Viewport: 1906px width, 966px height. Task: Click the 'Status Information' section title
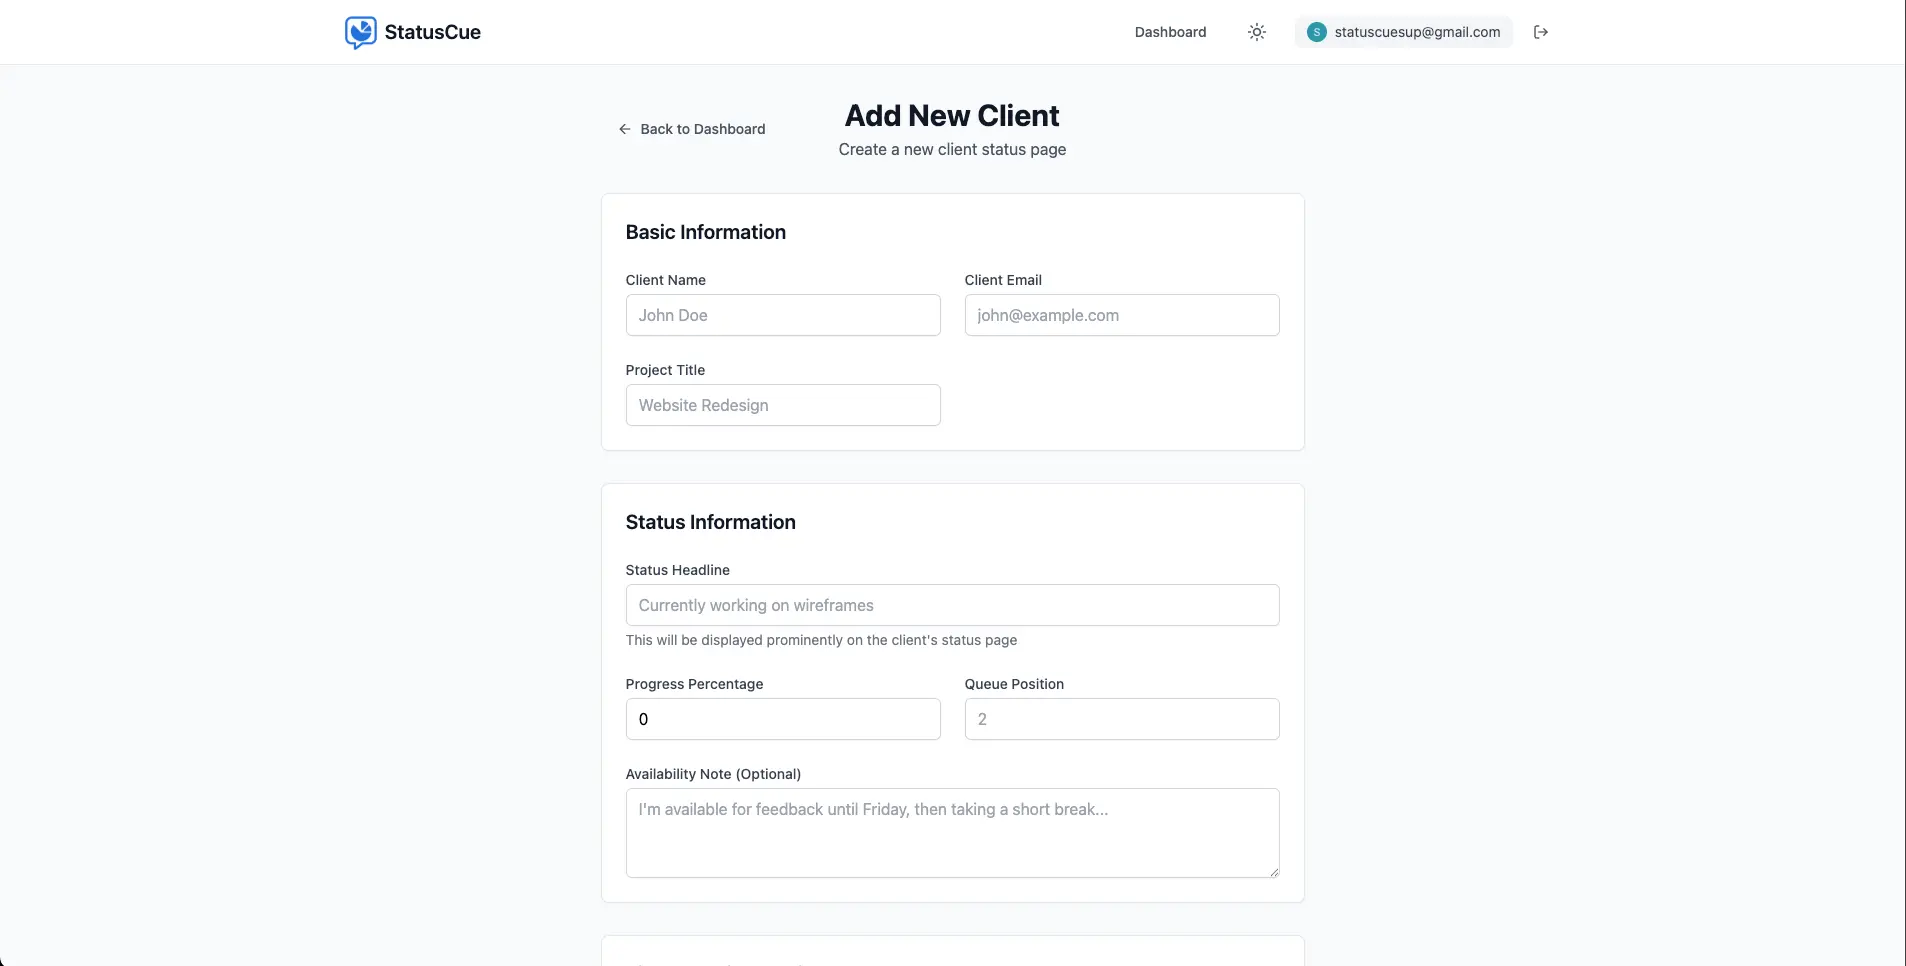710,522
